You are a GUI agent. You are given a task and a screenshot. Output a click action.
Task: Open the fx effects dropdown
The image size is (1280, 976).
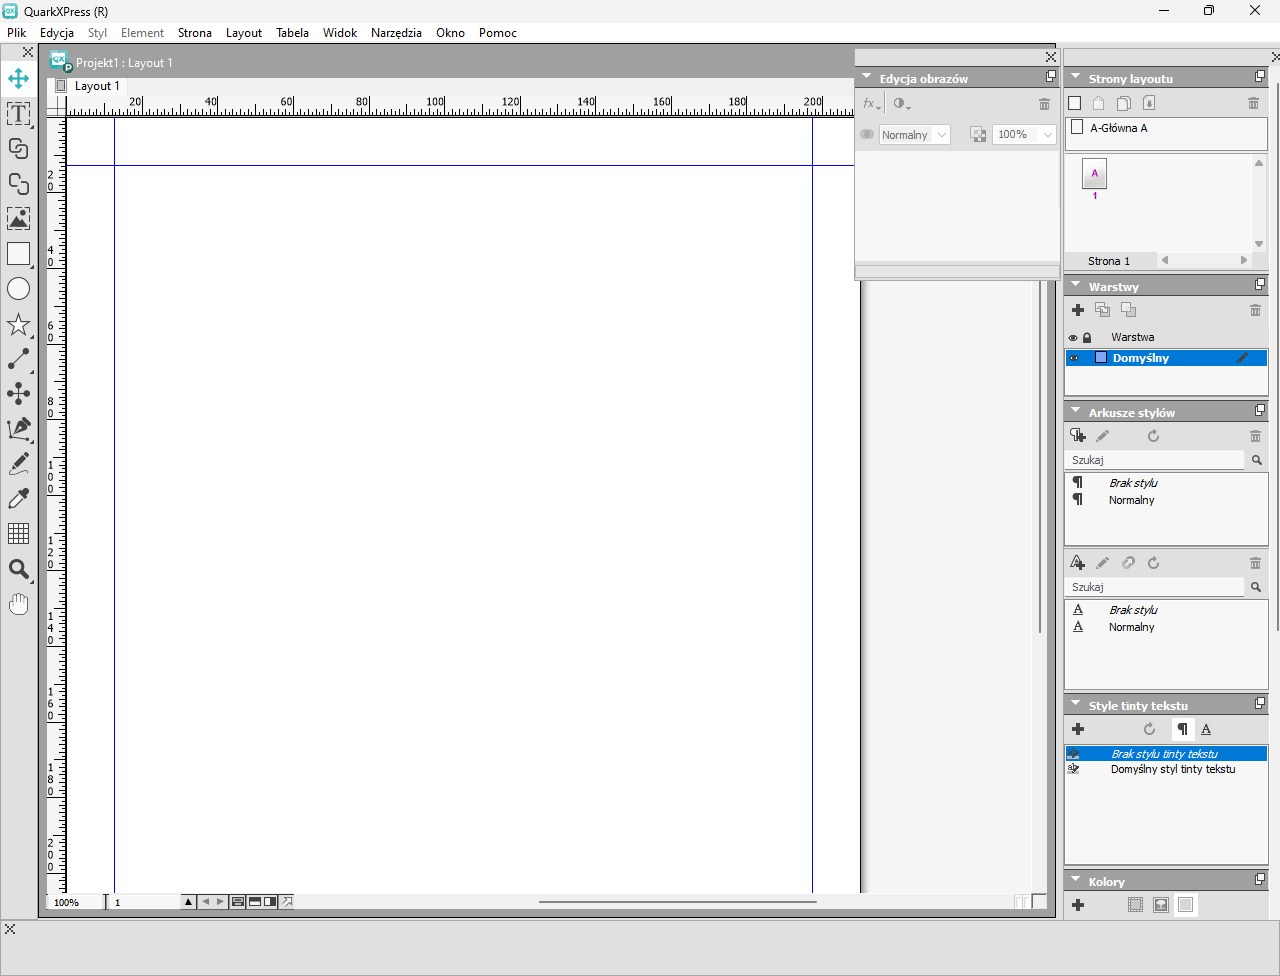point(872,104)
